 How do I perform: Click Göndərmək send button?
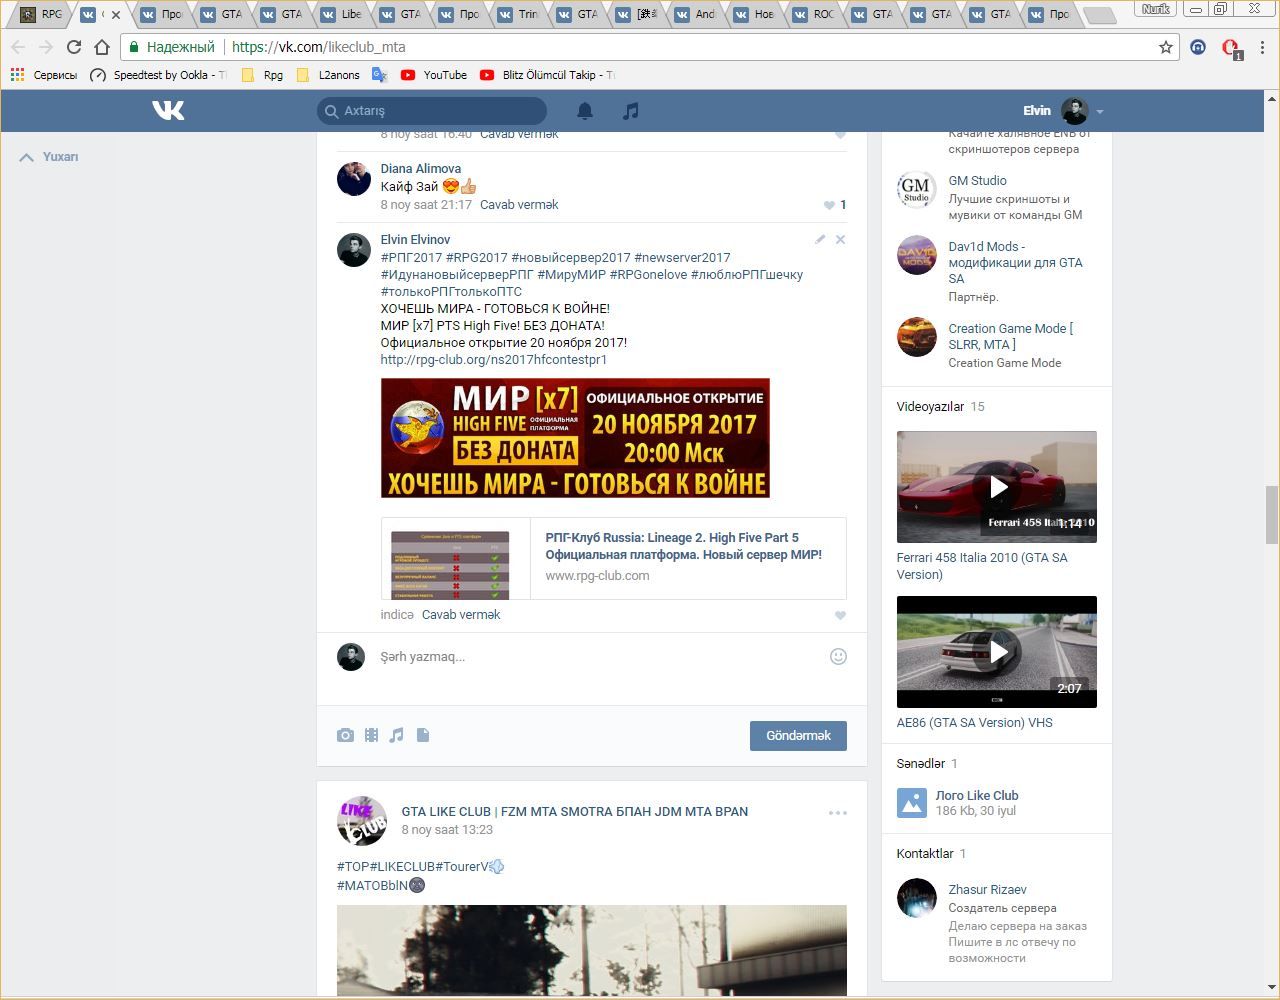(x=798, y=735)
